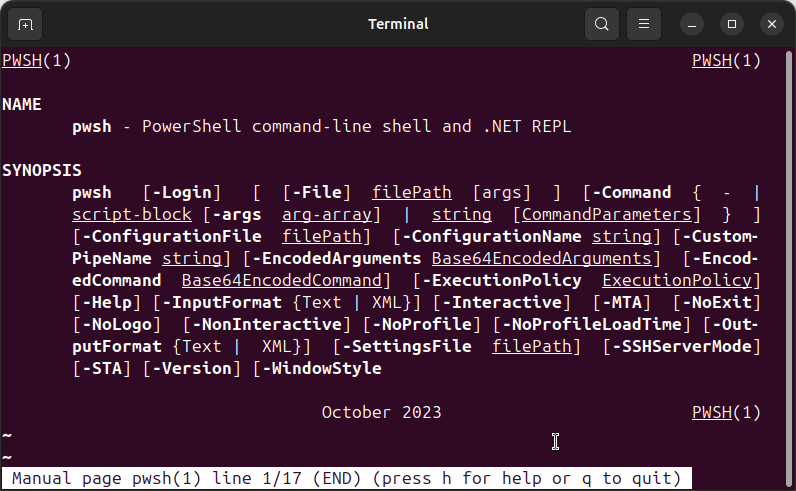Click the -SSHServerMode option

[x=681, y=346]
